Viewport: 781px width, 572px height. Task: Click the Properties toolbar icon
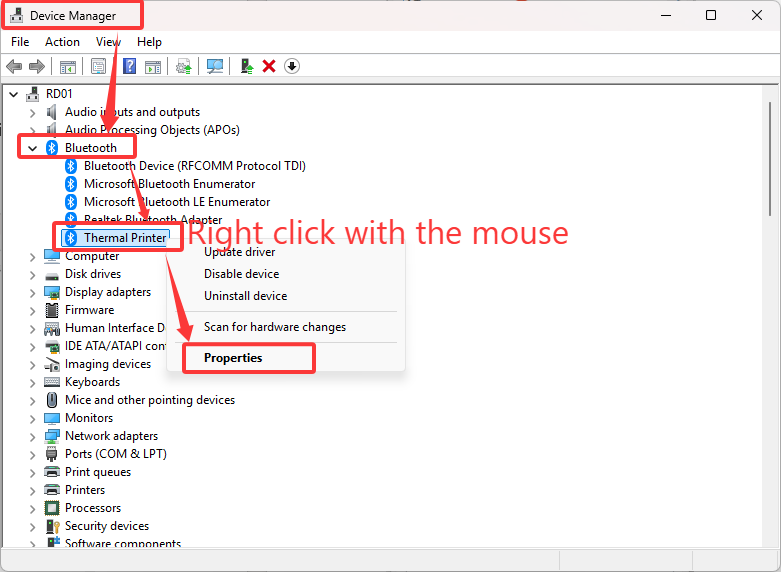pos(98,66)
